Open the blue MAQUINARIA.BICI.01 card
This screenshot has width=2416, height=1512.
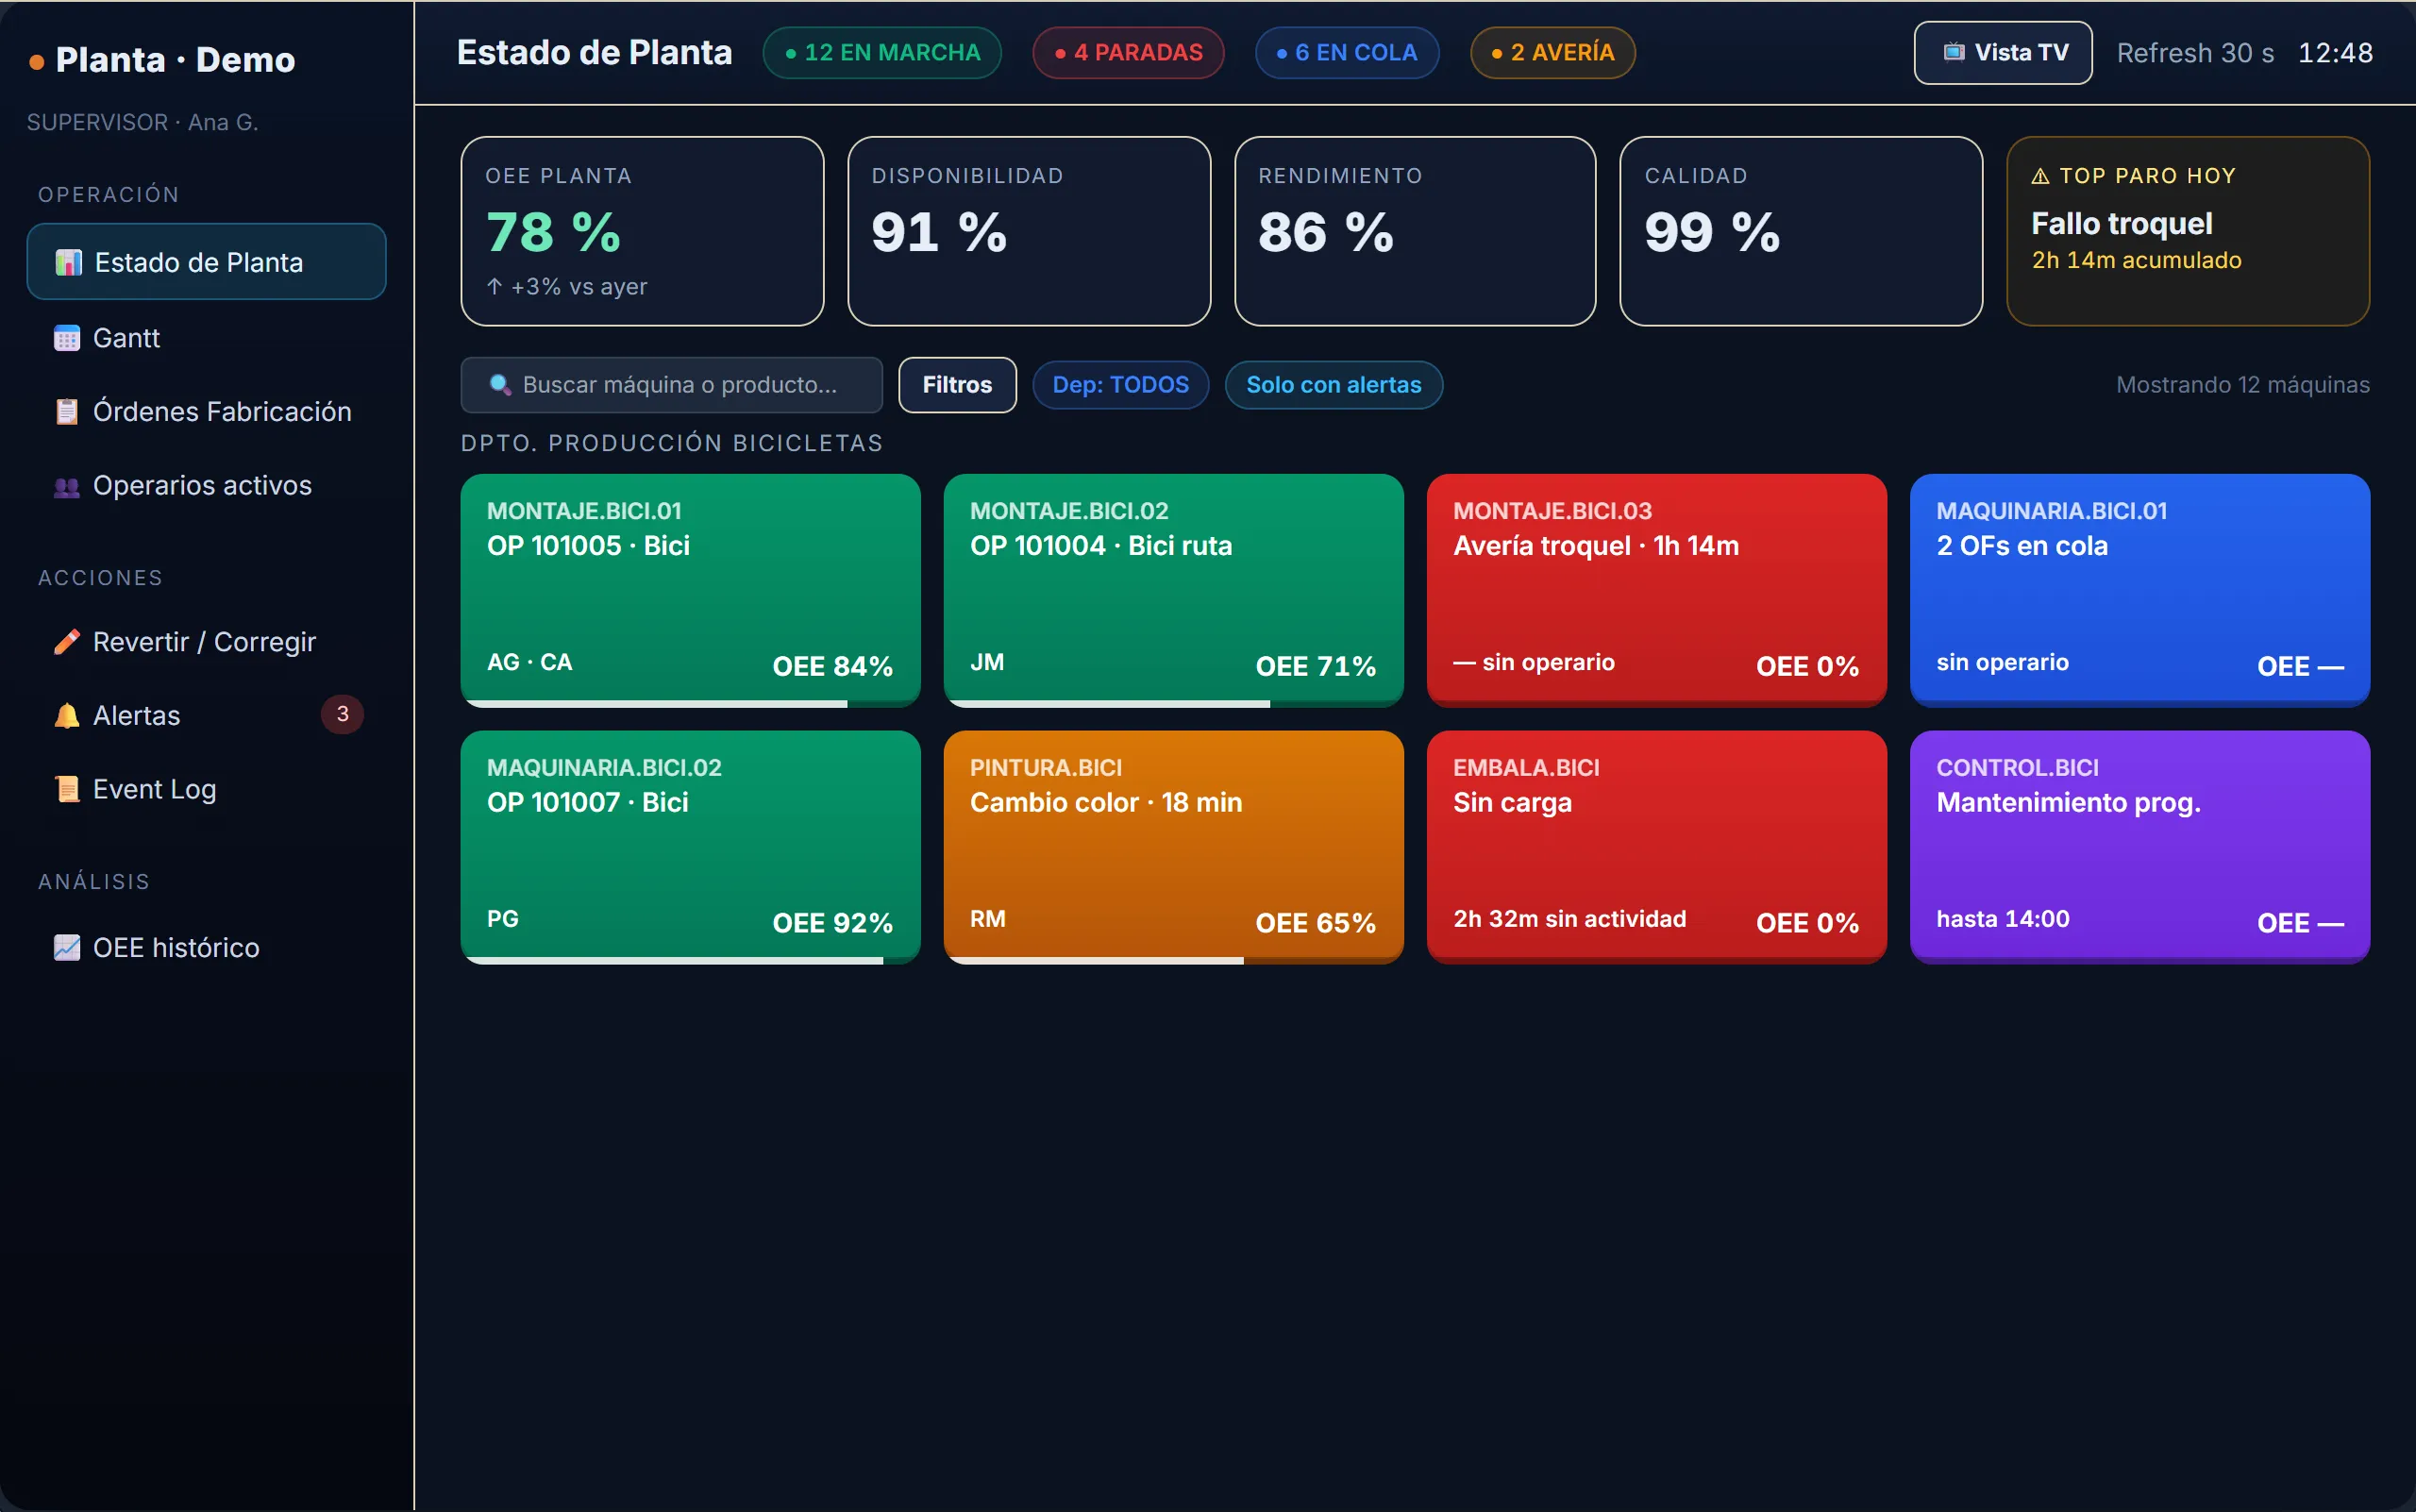click(x=2140, y=591)
